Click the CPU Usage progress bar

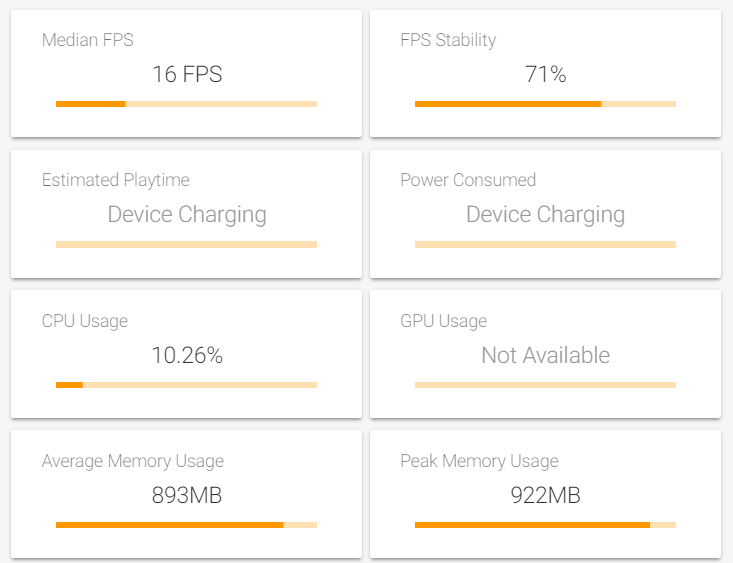point(186,385)
